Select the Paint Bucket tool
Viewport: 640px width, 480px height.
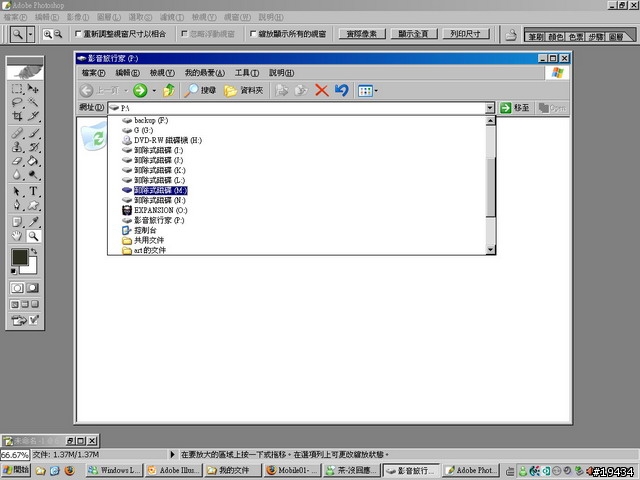tap(33, 161)
